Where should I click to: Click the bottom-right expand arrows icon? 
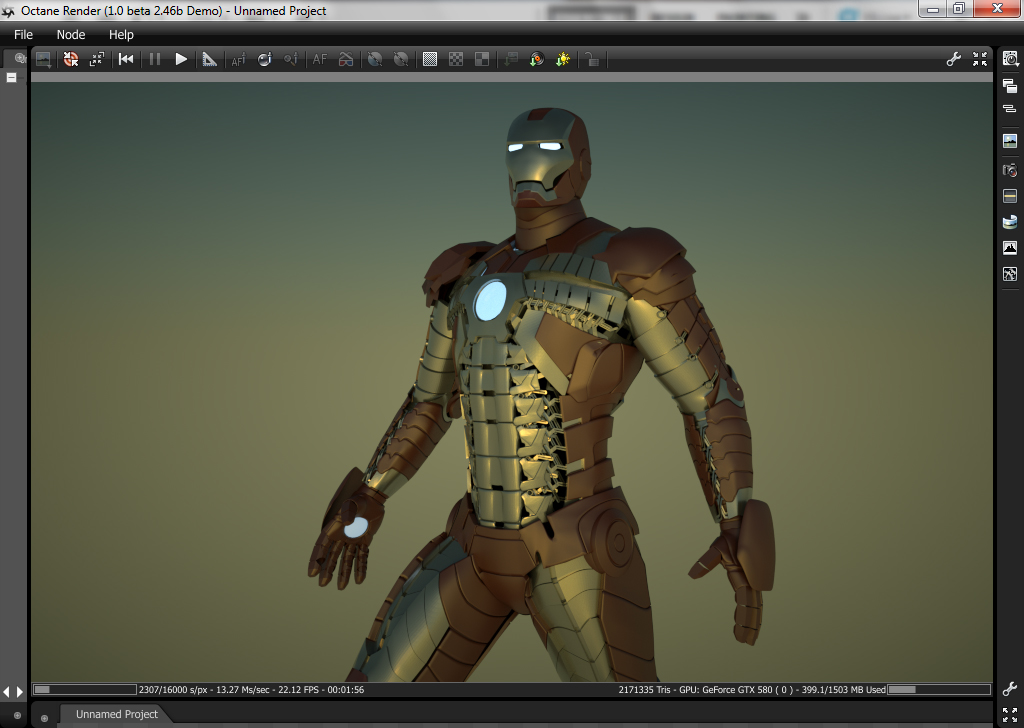(x=1010, y=715)
